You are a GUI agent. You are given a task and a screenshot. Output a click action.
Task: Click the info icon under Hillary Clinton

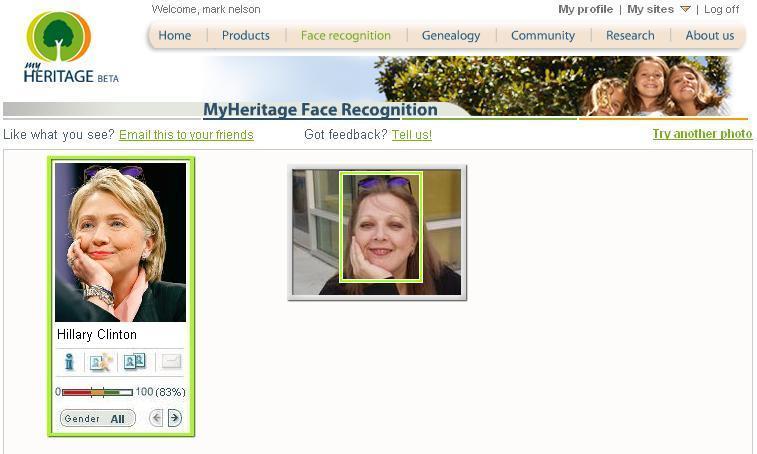coord(69,362)
